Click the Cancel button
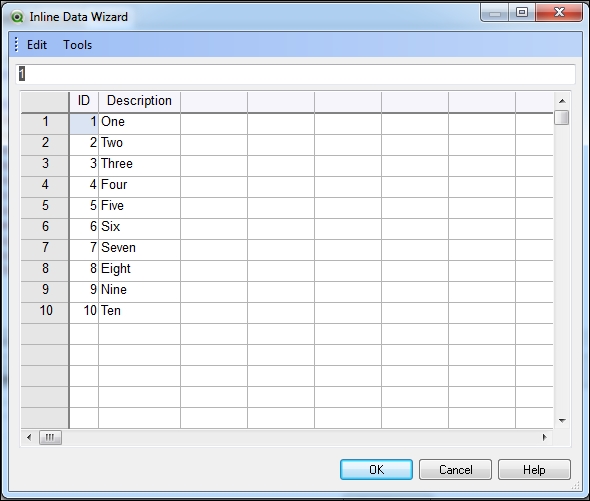The height and width of the screenshot is (501, 590). (x=455, y=469)
